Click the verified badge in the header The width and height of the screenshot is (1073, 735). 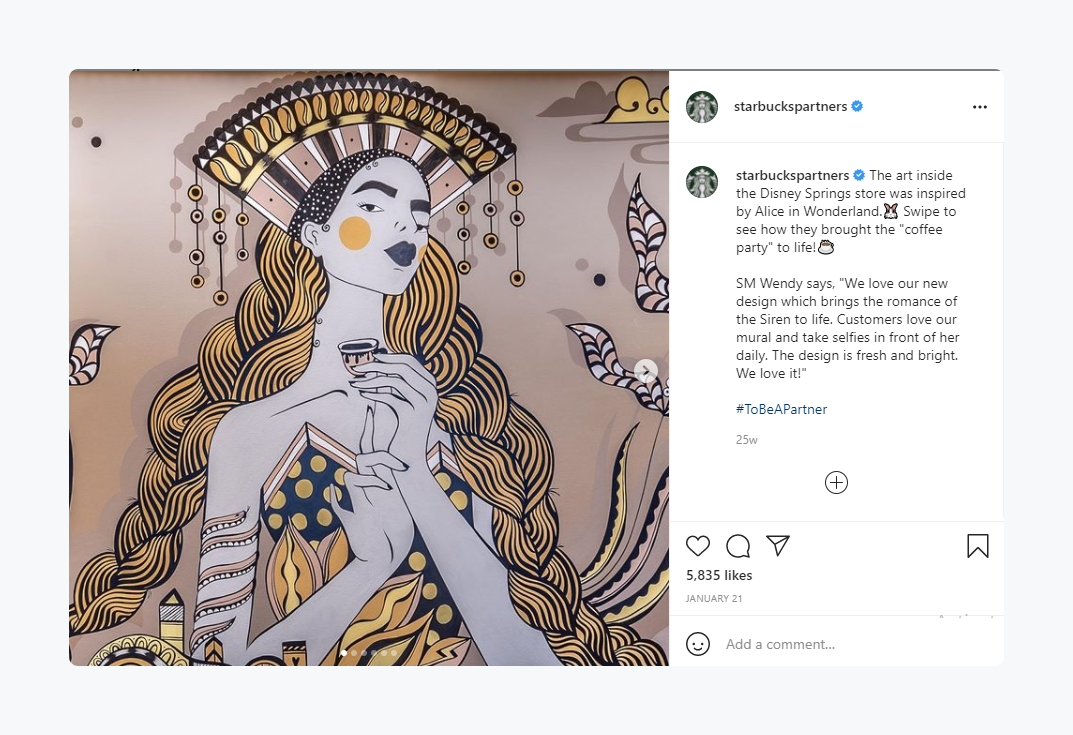click(857, 107)
